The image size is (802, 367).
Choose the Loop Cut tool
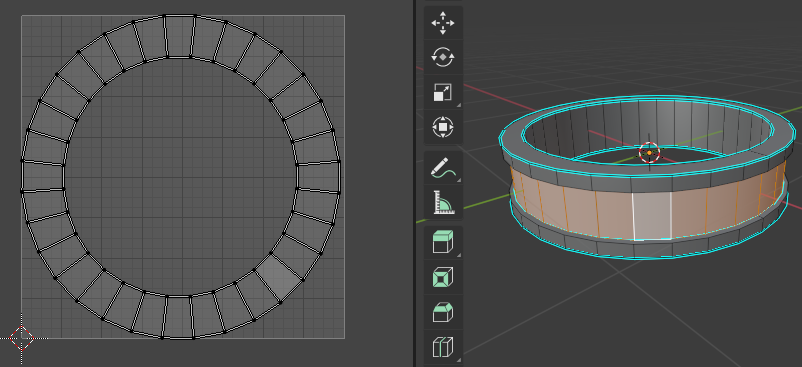[x=443, y=346]
